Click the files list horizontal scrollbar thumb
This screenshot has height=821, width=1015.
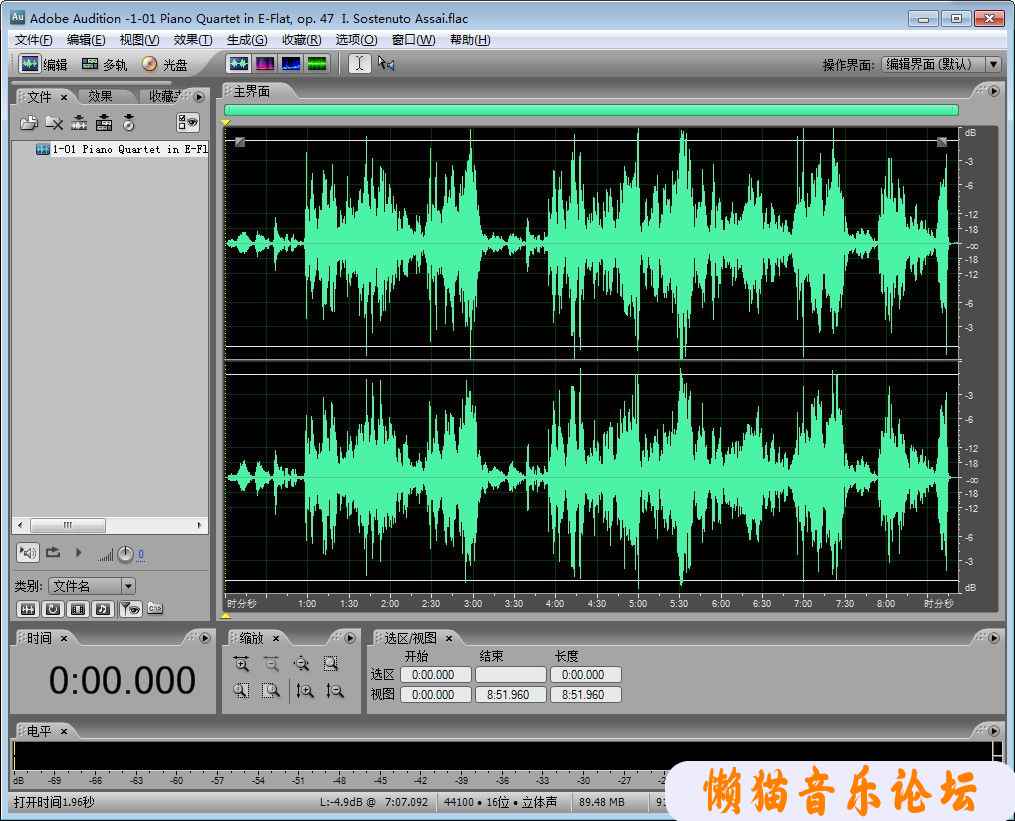click(67, 525)
